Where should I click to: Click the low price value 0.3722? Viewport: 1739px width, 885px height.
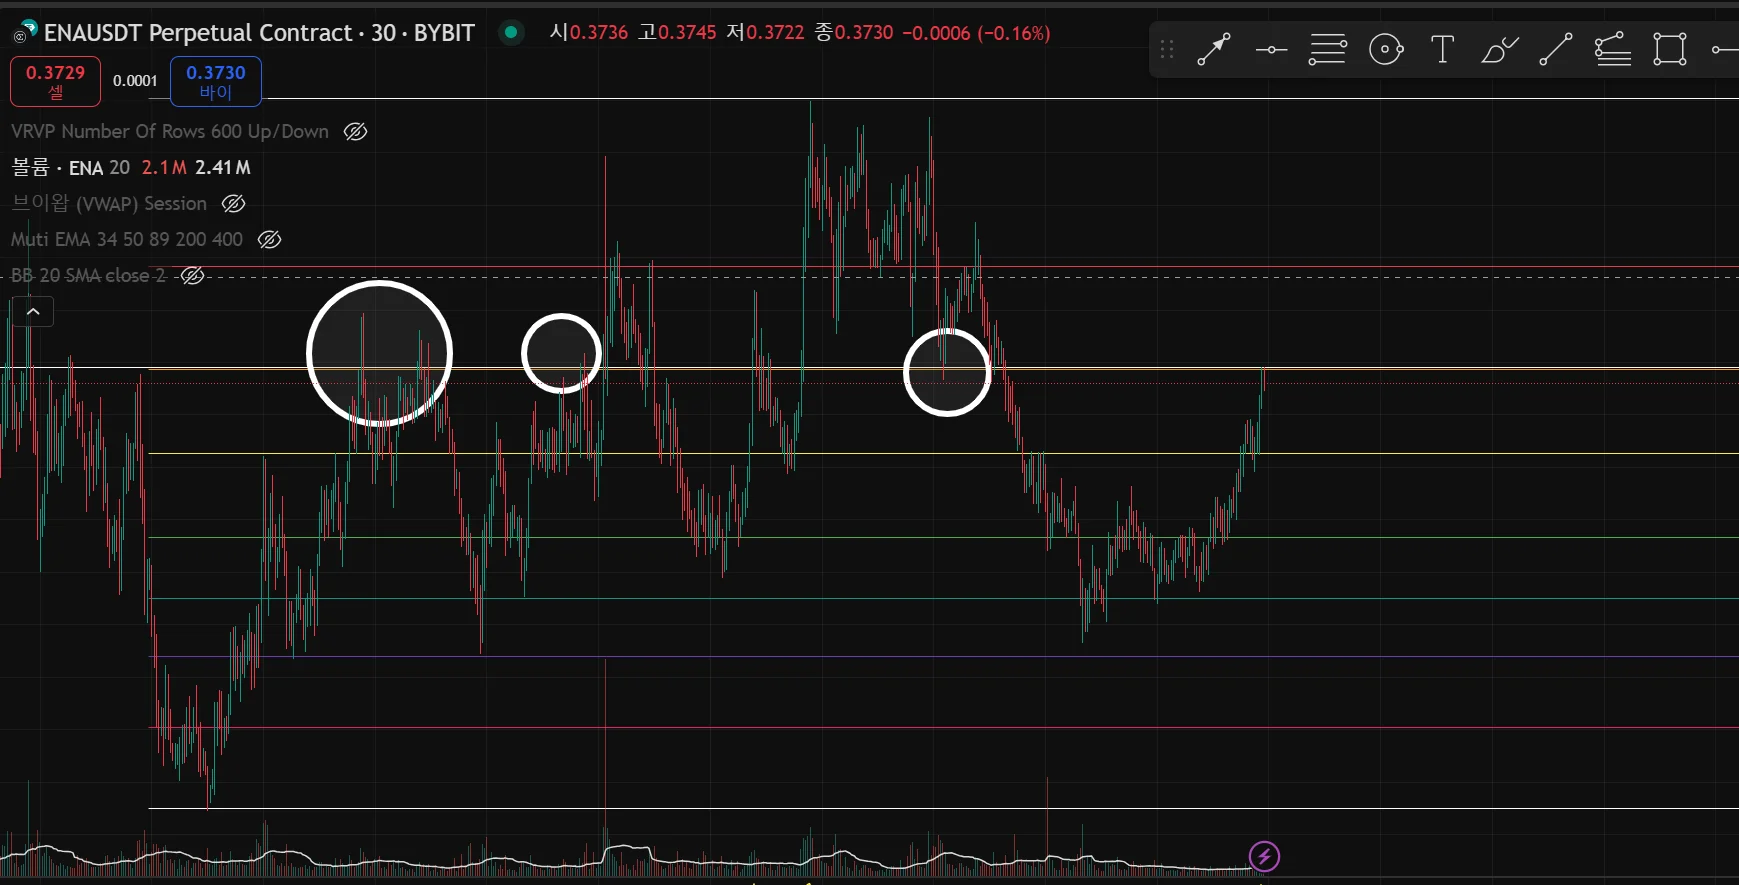click(775, 32)
